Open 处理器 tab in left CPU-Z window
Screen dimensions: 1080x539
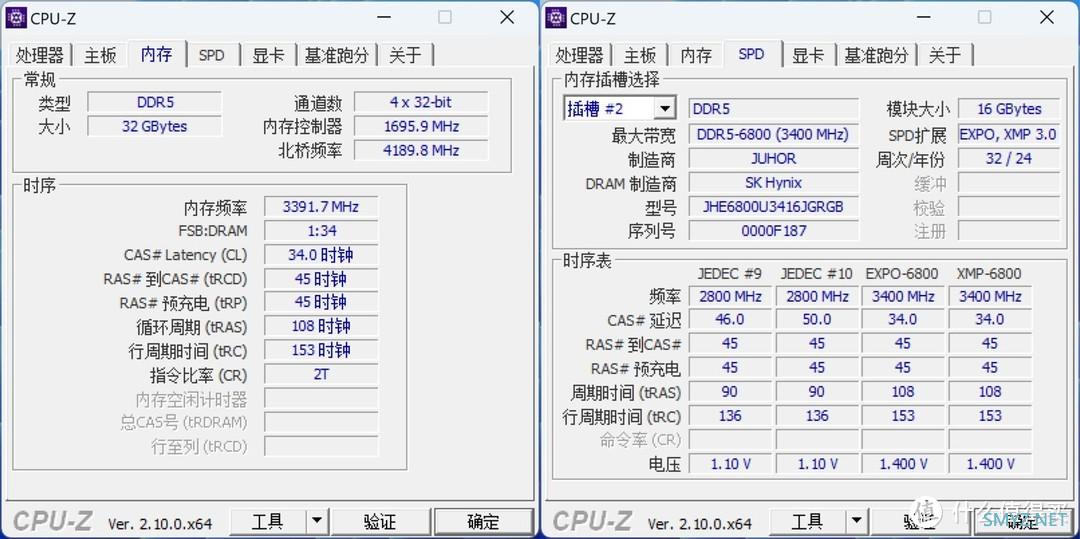[x=40, y=55]
